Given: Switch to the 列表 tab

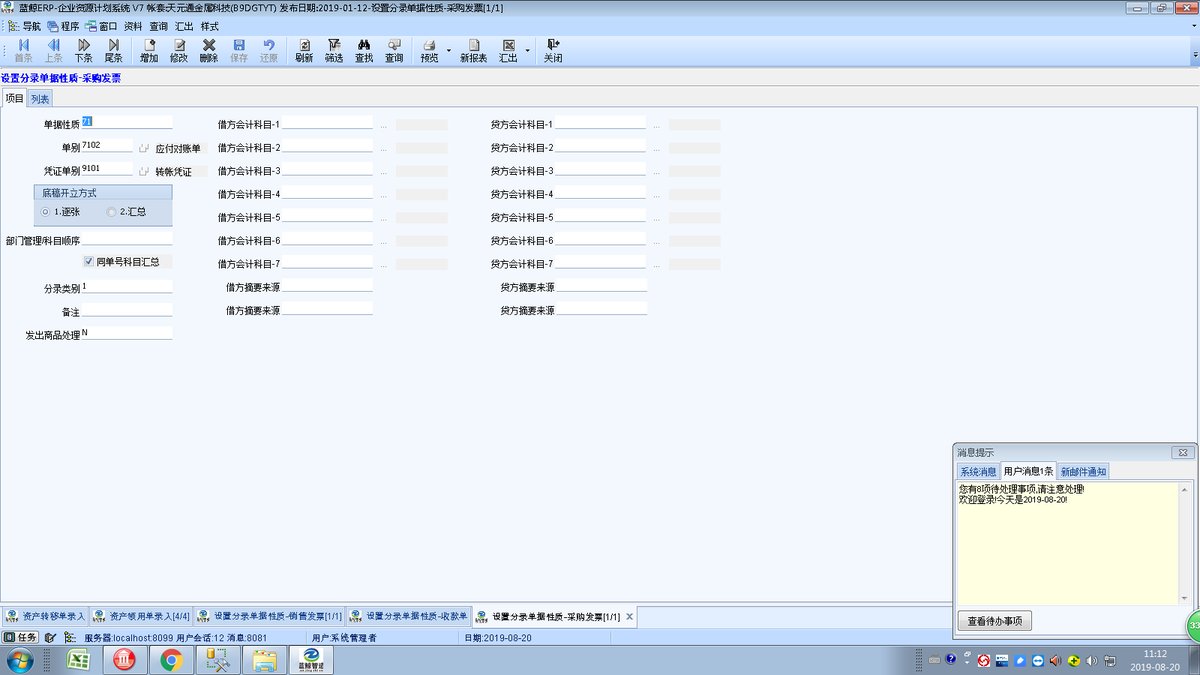Looking at the screenshot, I should coord(39,98).
